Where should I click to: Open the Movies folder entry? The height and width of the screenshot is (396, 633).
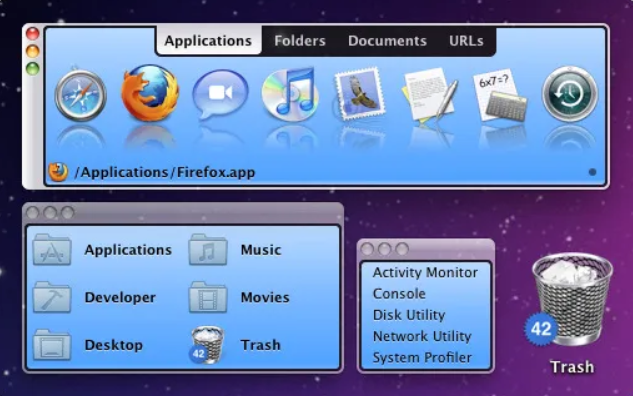(239, 298)
